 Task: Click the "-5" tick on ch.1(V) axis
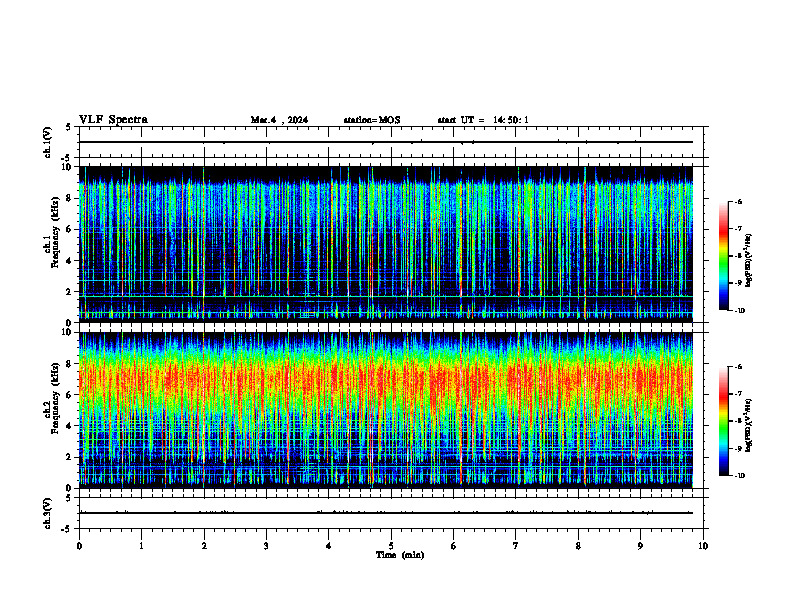(x=68, y=158)
